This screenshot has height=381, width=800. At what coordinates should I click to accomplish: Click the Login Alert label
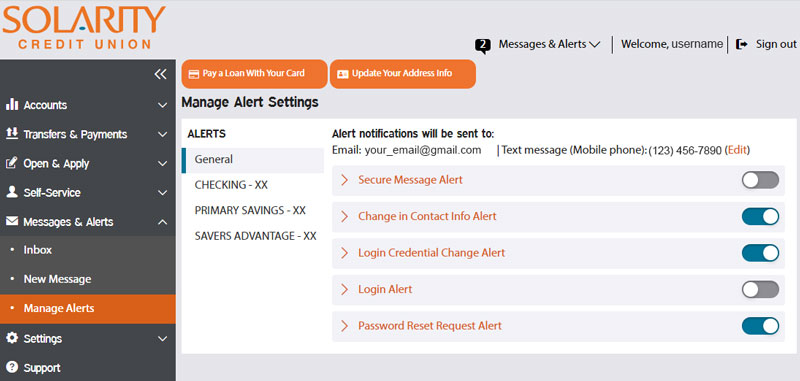385,289
